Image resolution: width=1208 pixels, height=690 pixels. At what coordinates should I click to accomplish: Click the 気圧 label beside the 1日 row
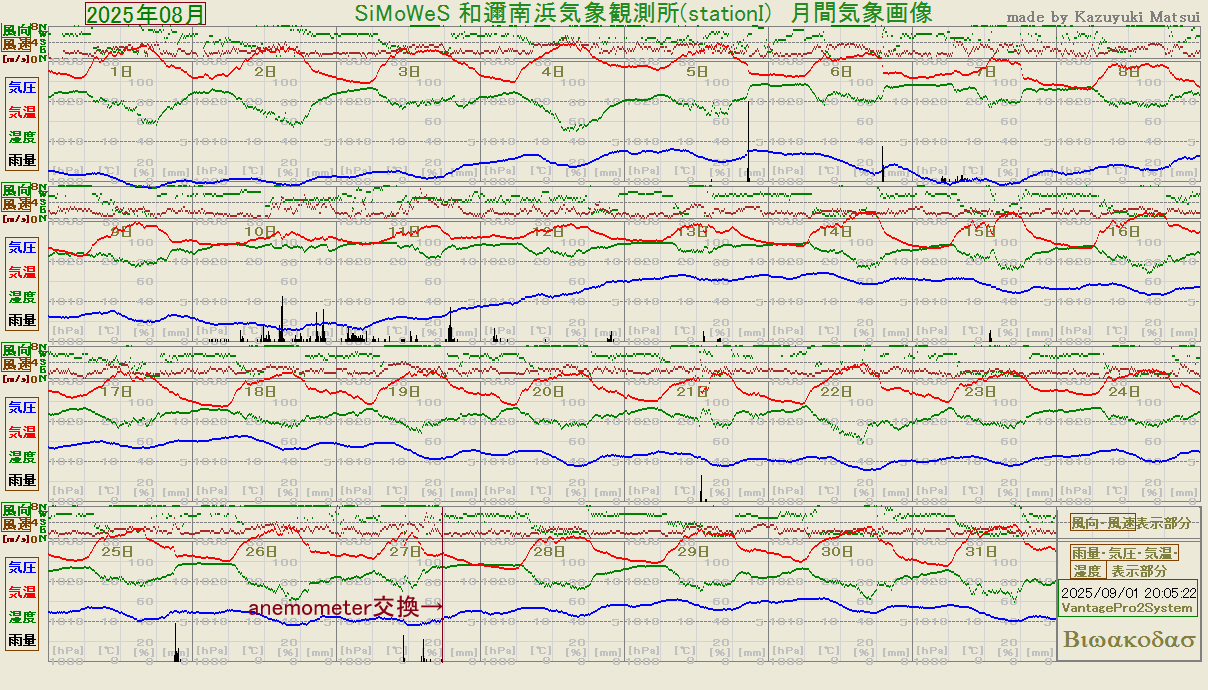22,87
